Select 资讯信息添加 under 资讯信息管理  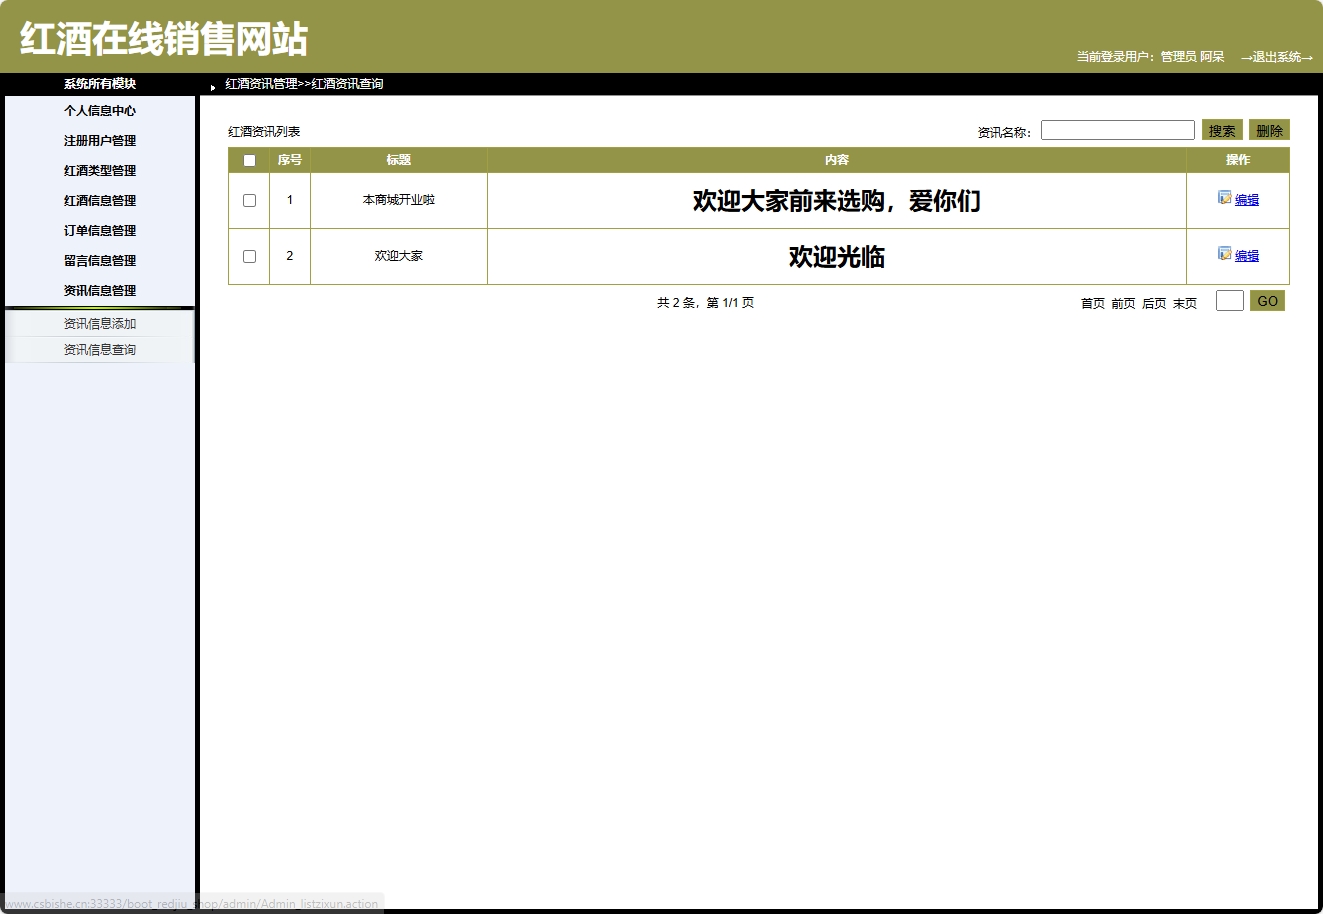[99, 323]
